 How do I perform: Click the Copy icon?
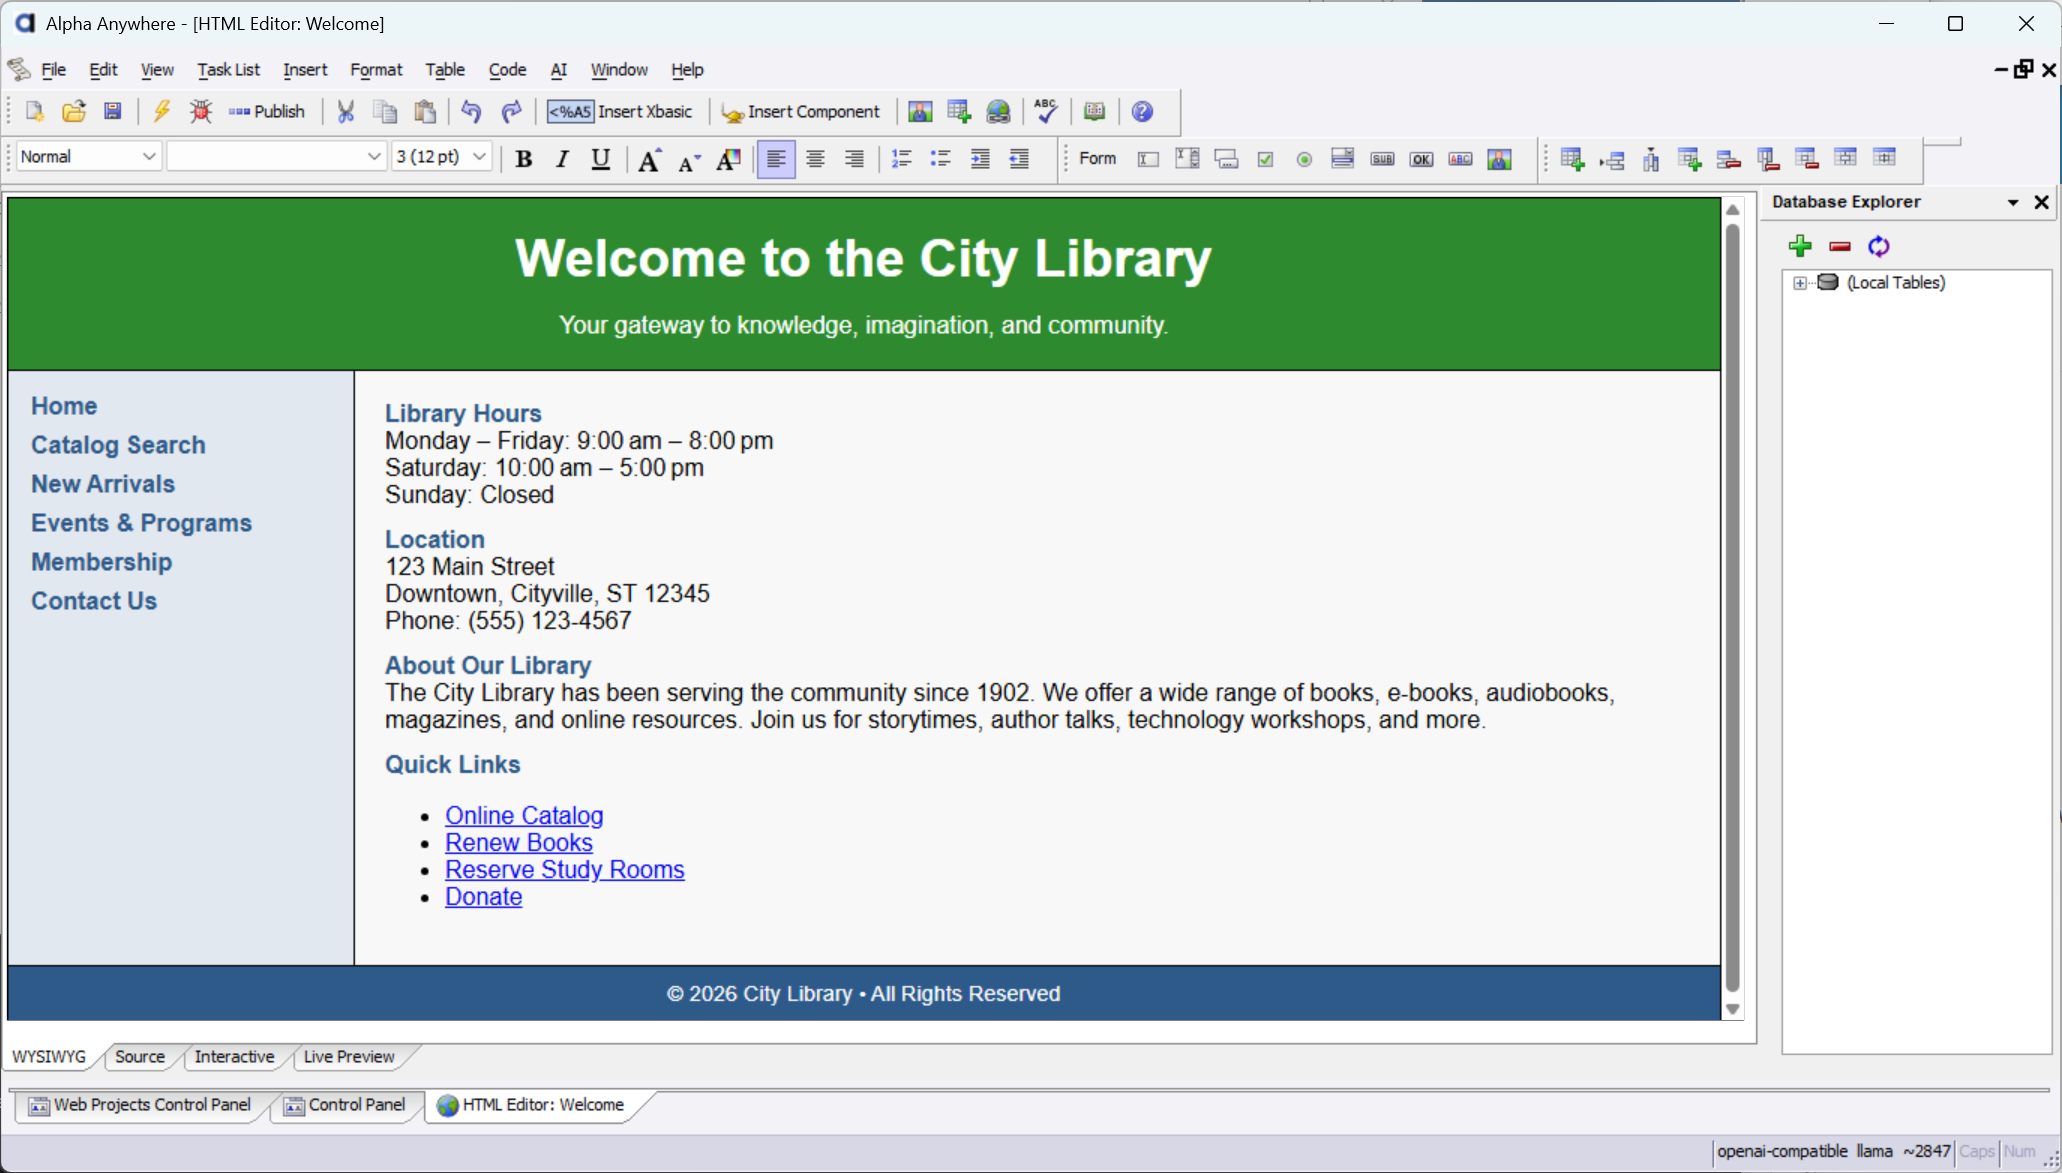(385, 111)
